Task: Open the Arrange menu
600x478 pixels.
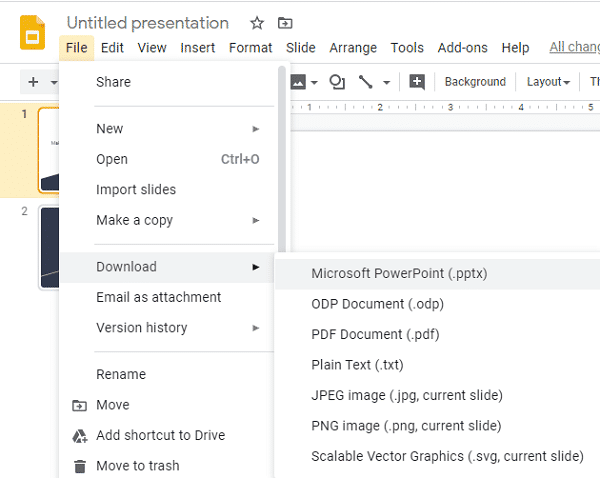Action: pos(353,48)
